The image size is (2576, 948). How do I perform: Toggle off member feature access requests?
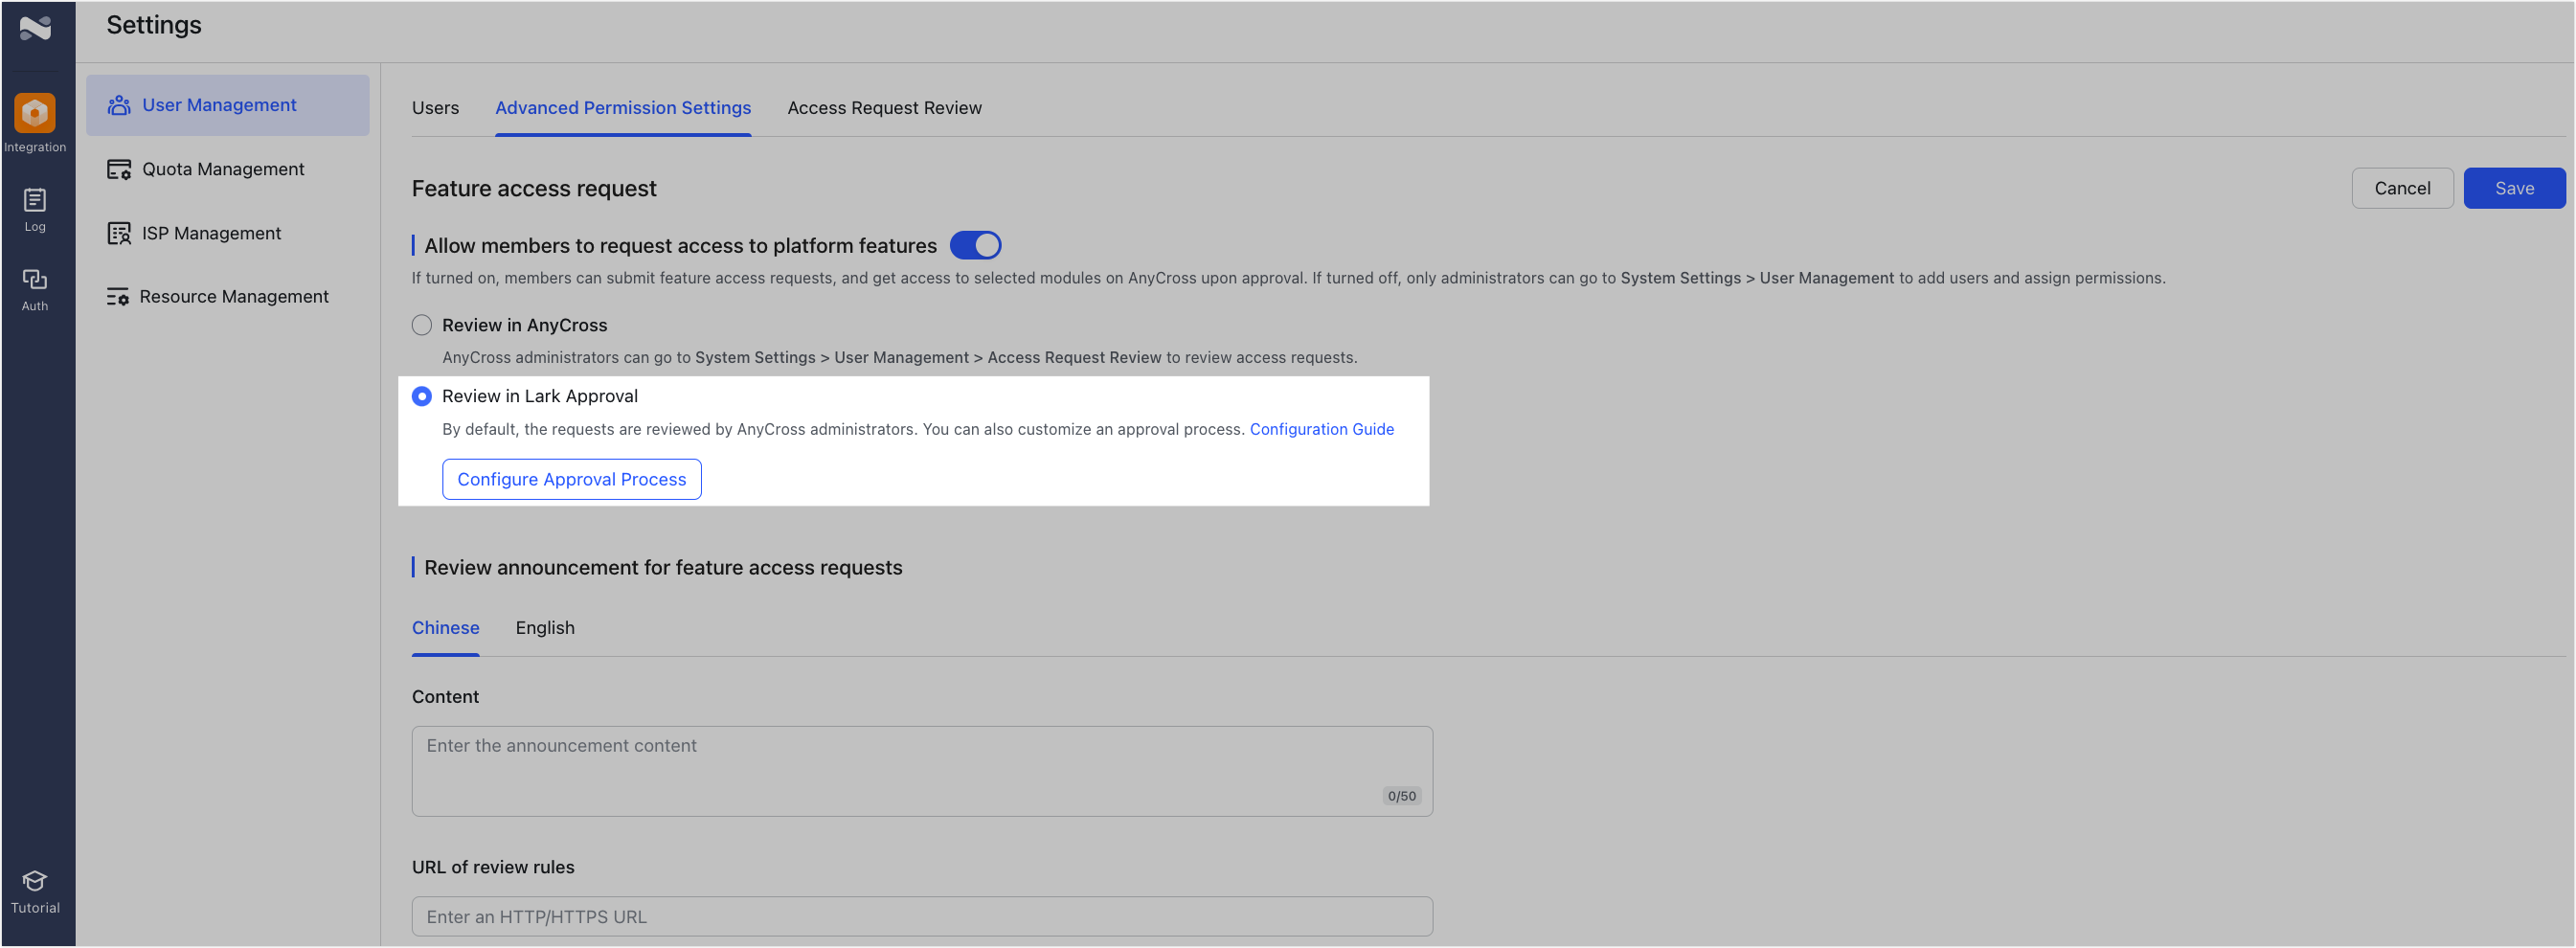[x=975, y=245]
